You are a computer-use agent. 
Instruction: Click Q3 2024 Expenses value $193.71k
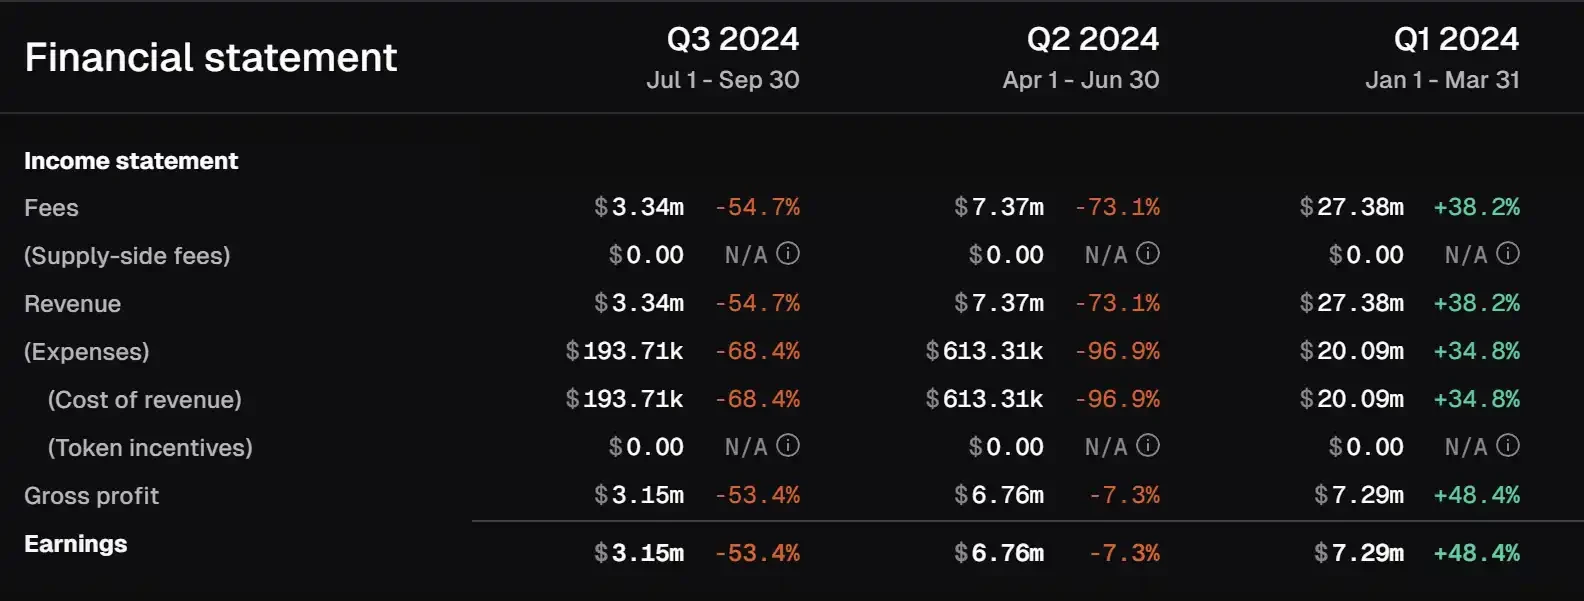pos(624,351)
